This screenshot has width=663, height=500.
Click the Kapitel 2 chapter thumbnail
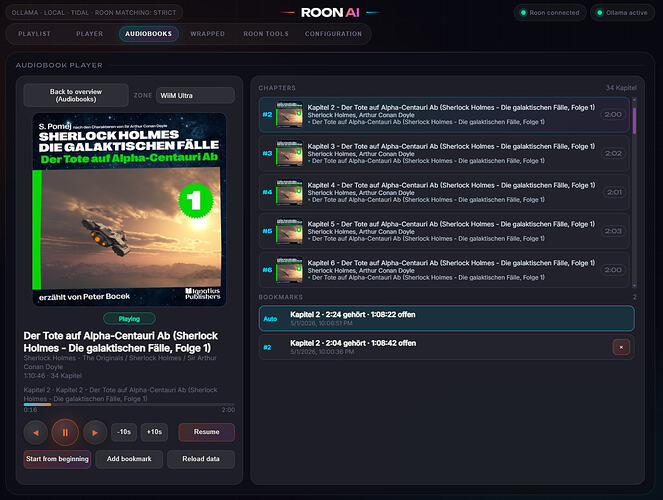(289, 114)
